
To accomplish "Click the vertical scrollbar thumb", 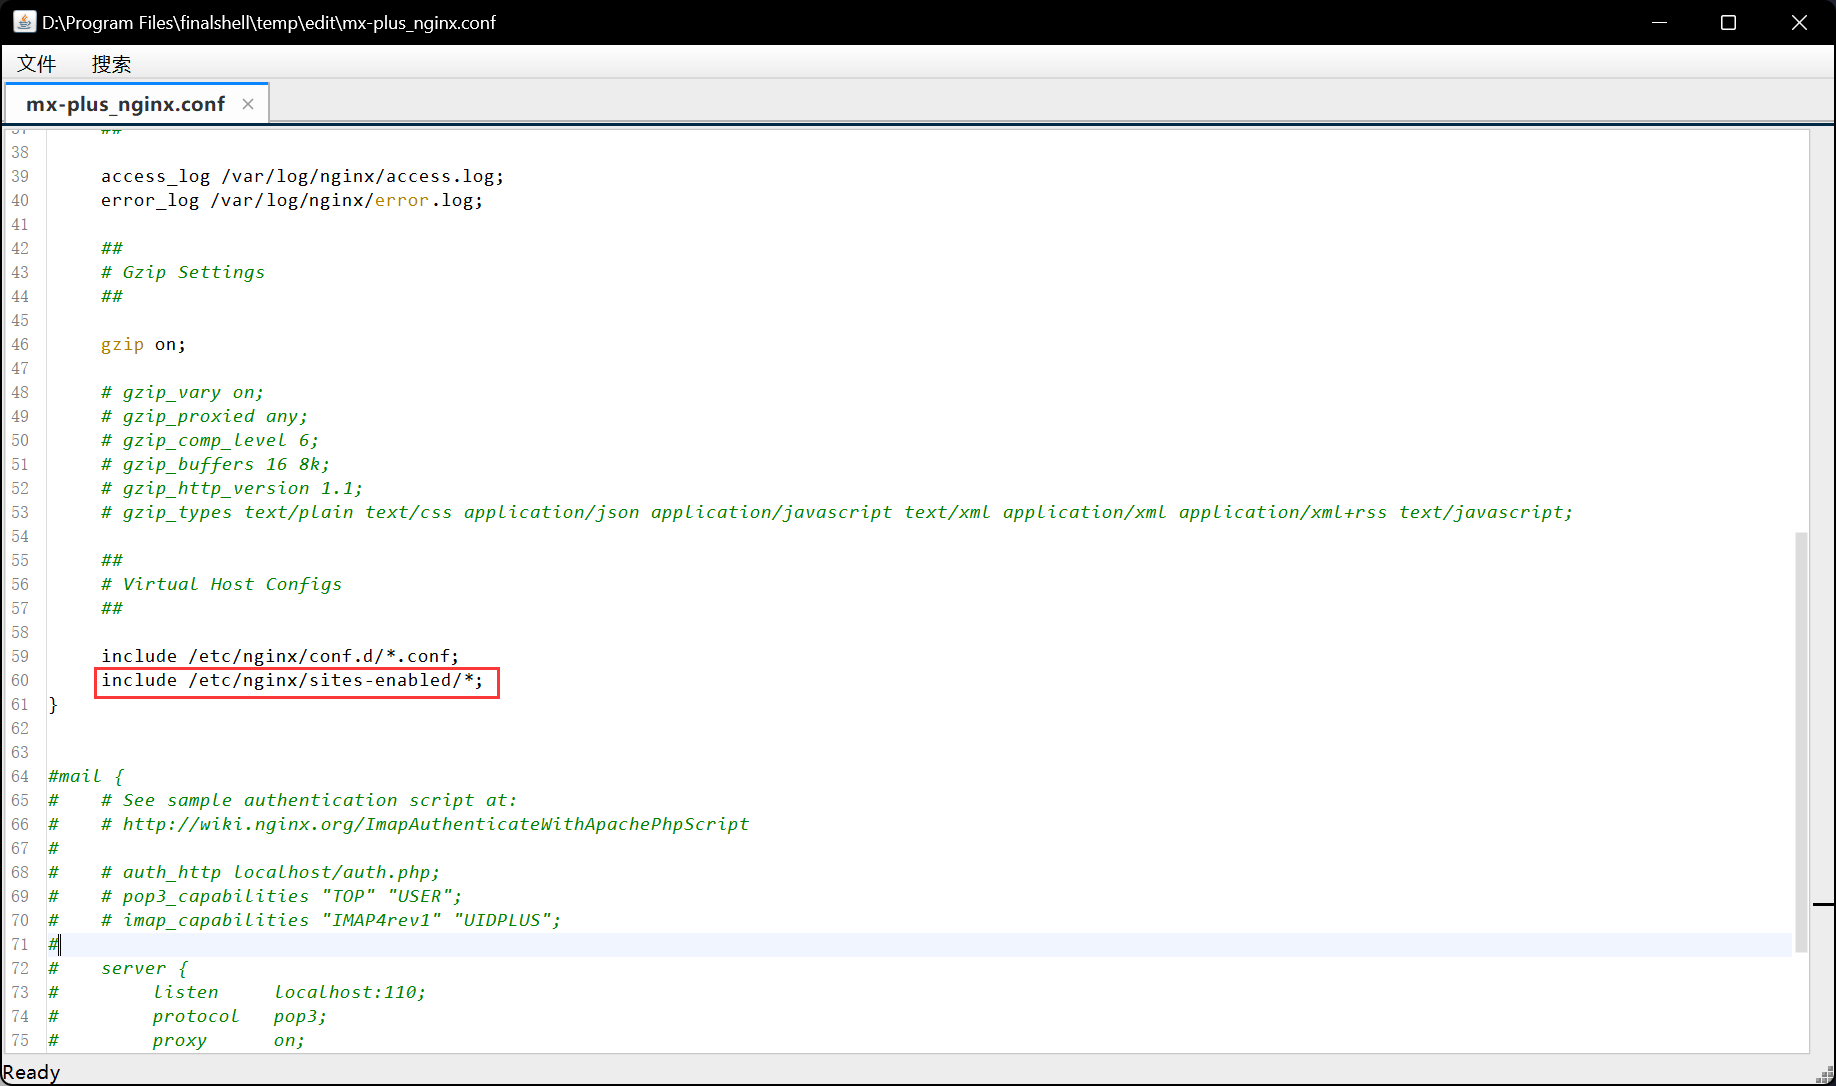I will coord(1801,740).
